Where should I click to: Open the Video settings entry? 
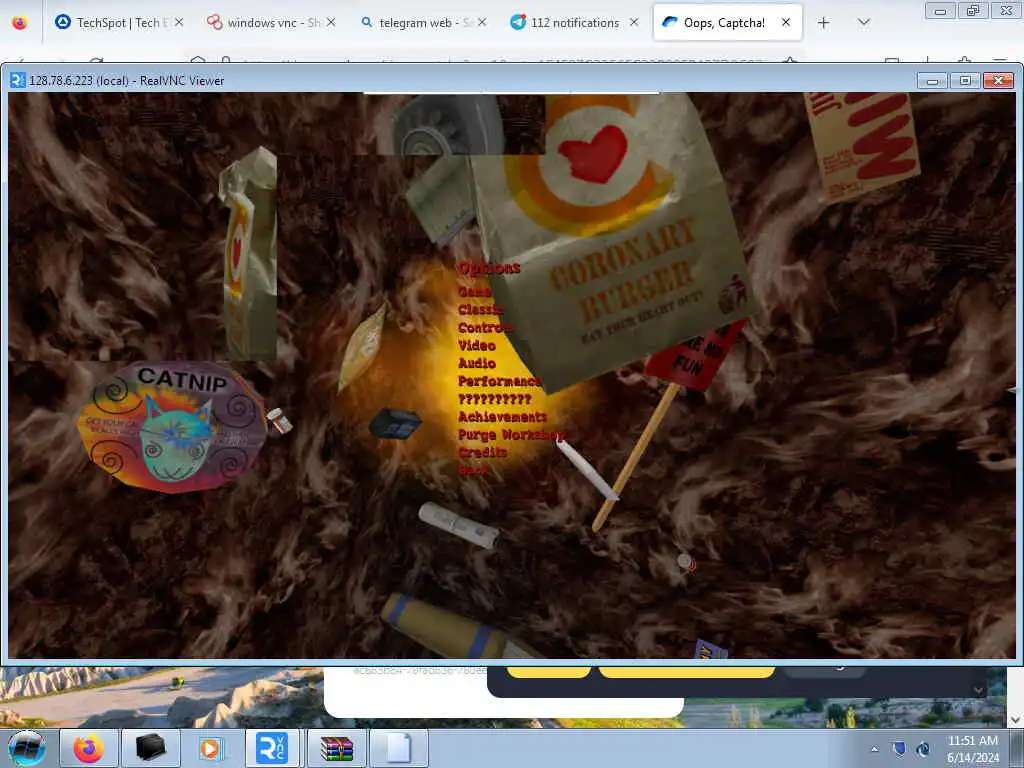477,345
